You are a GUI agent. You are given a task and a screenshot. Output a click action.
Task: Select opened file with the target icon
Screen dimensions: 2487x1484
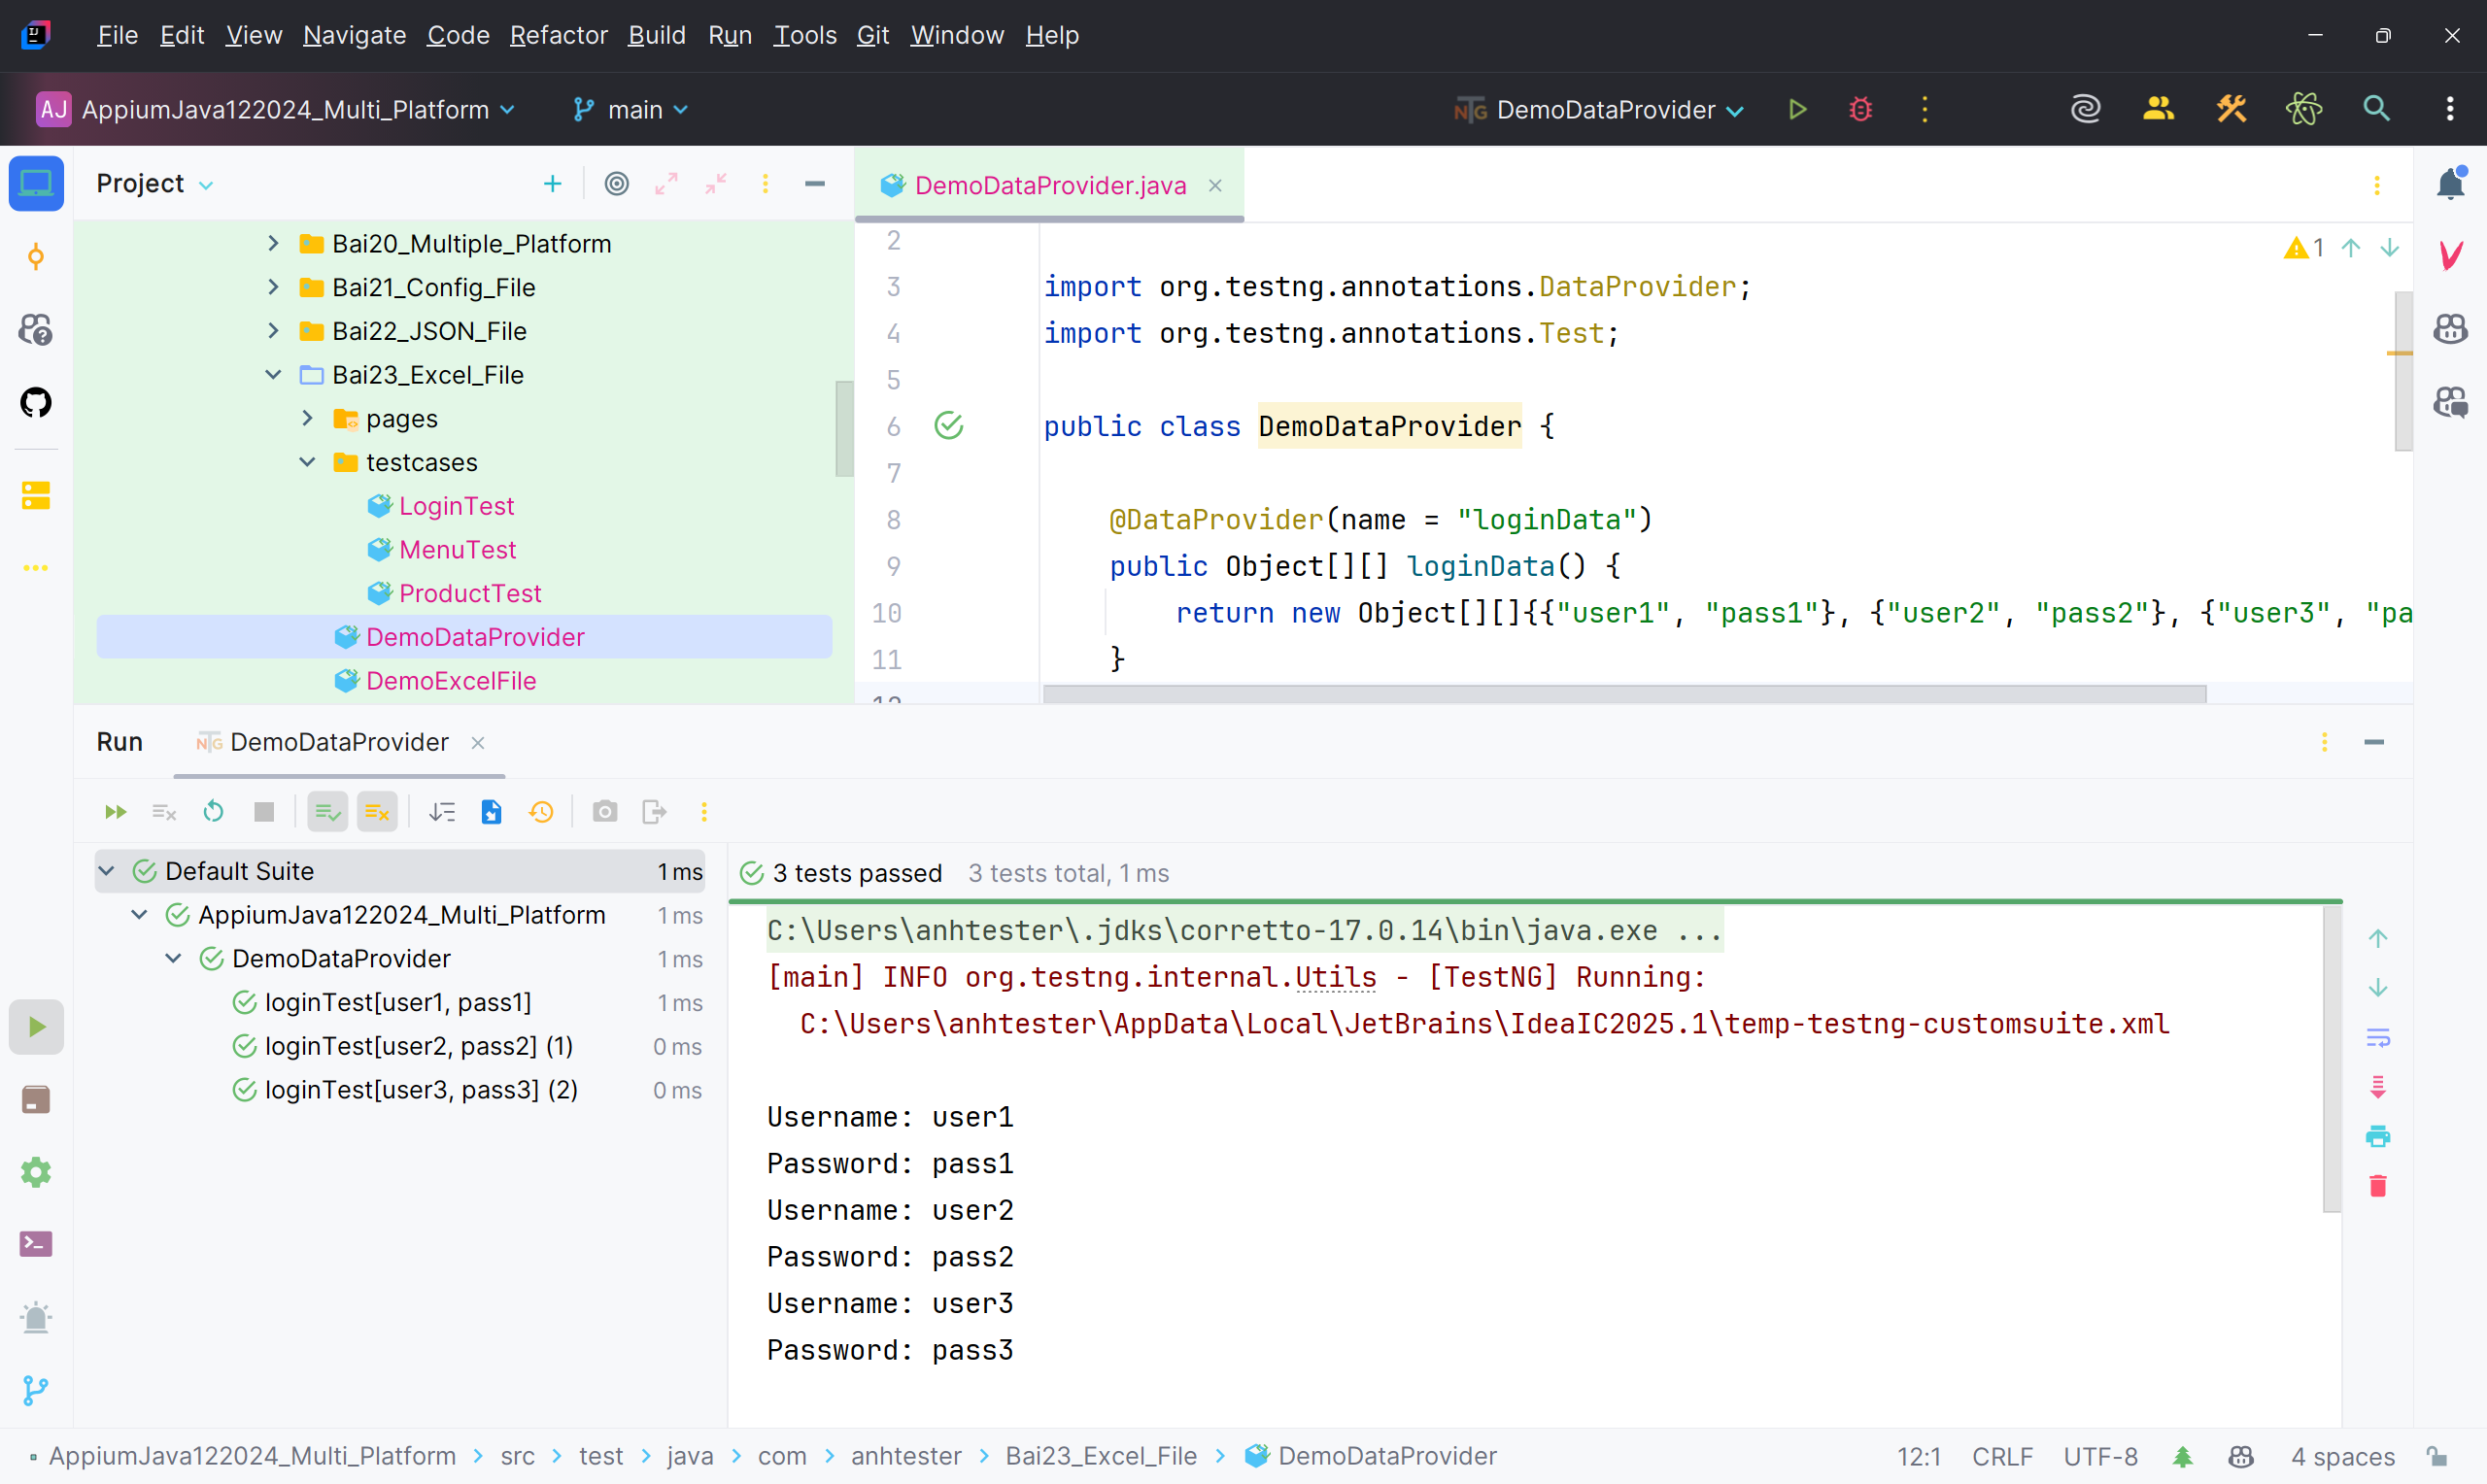pos(617,184)
